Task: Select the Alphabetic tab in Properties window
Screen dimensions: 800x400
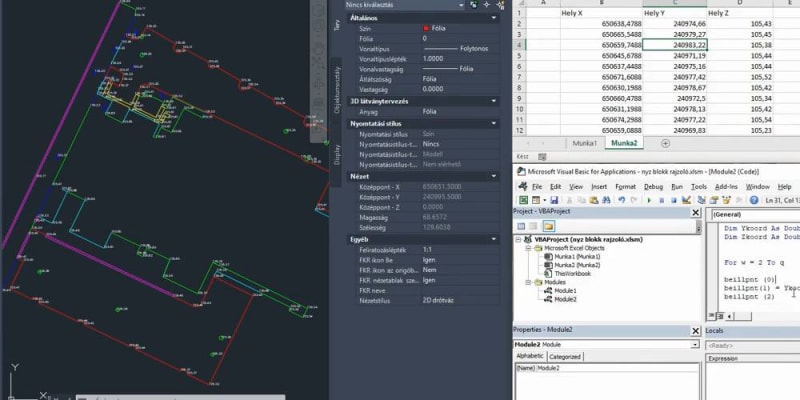Action: [x=530, y=356]
